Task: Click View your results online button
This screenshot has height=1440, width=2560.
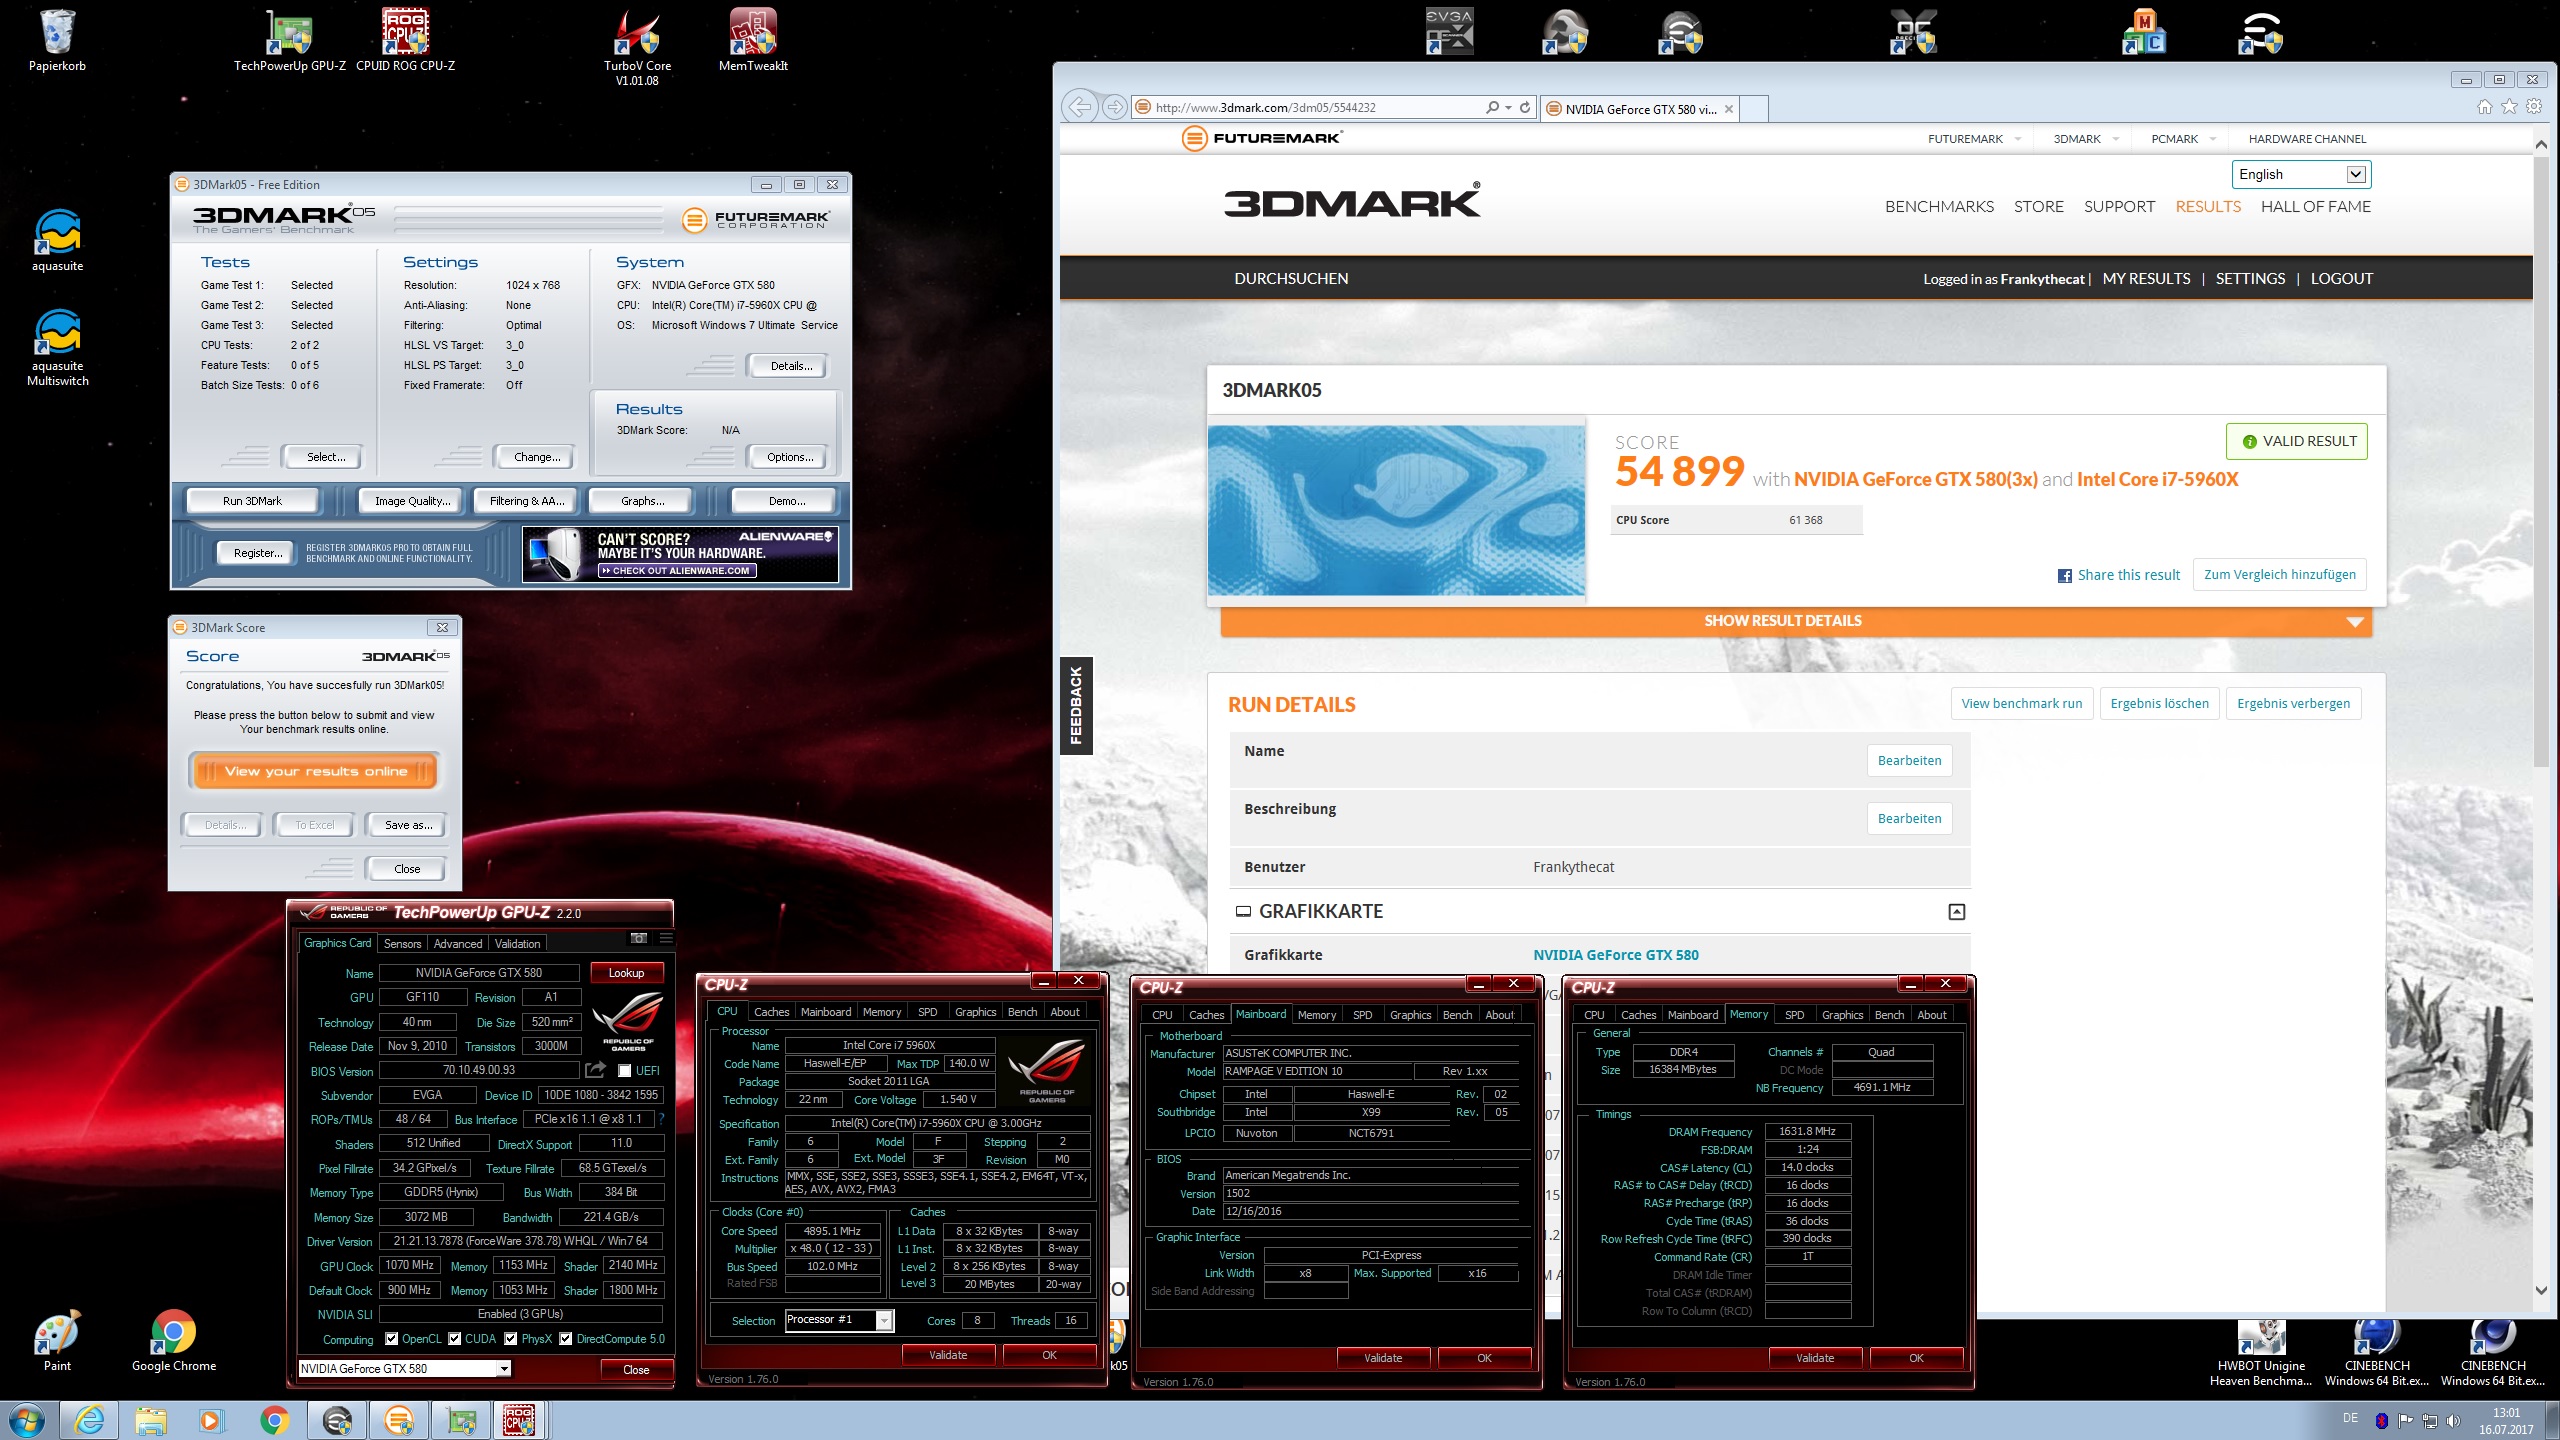Action: click(x=314, y=771)
